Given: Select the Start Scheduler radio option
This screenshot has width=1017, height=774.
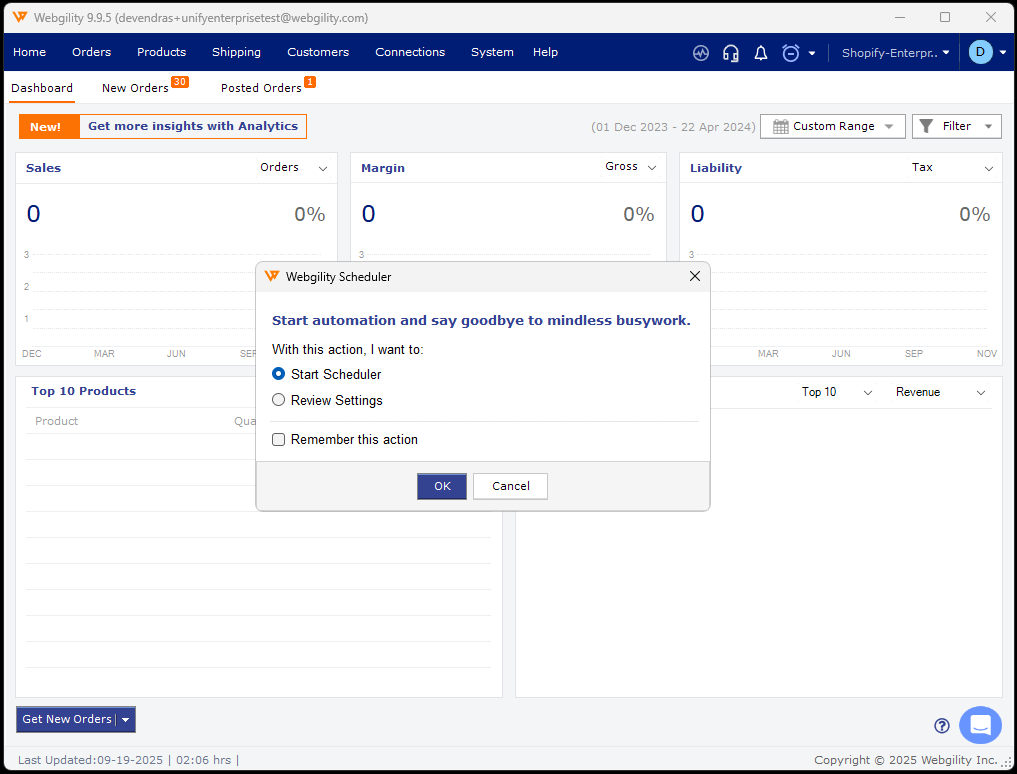Looking at the screenshot, I should [279, 374].
